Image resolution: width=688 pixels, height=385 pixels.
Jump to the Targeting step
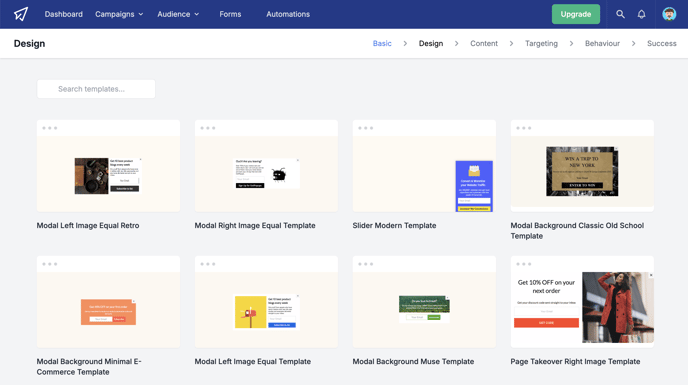click(x=541, y=43)
